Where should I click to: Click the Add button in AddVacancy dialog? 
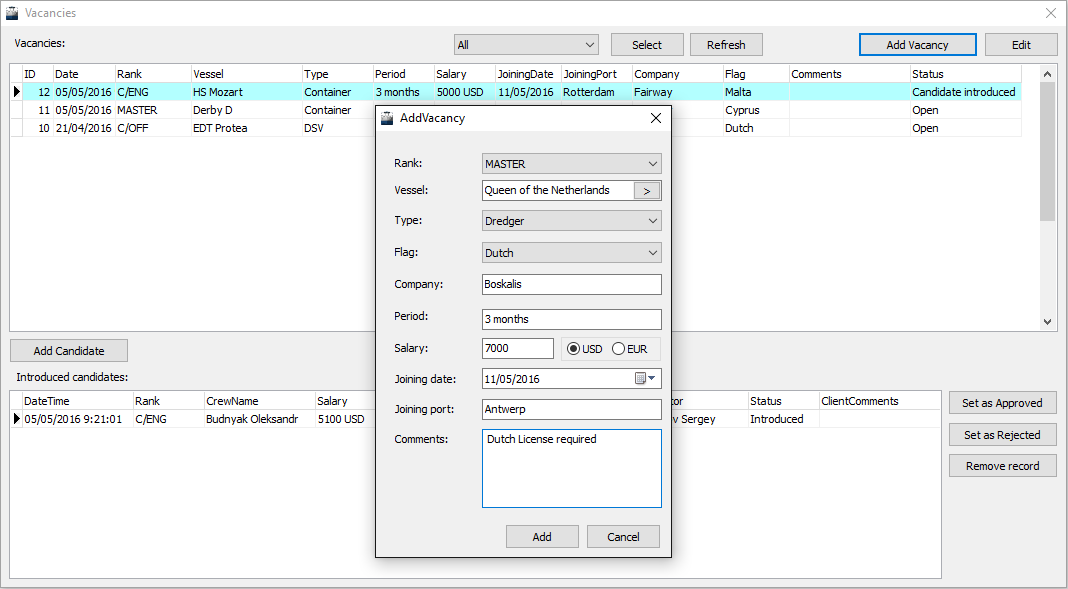[542, 537]
